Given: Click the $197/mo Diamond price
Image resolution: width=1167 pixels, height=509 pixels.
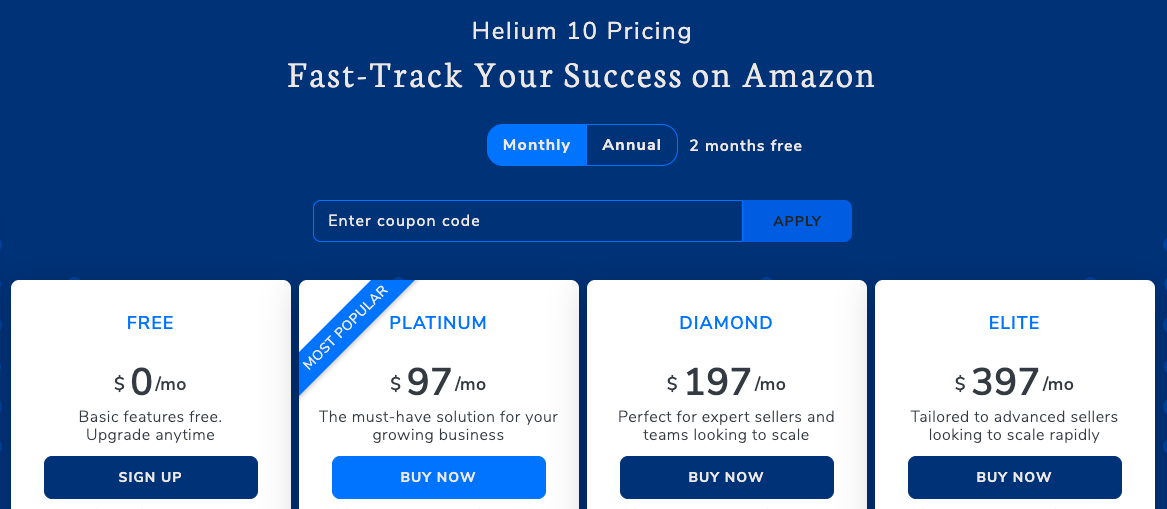Looking at the screenshot, I should [726, 382].
